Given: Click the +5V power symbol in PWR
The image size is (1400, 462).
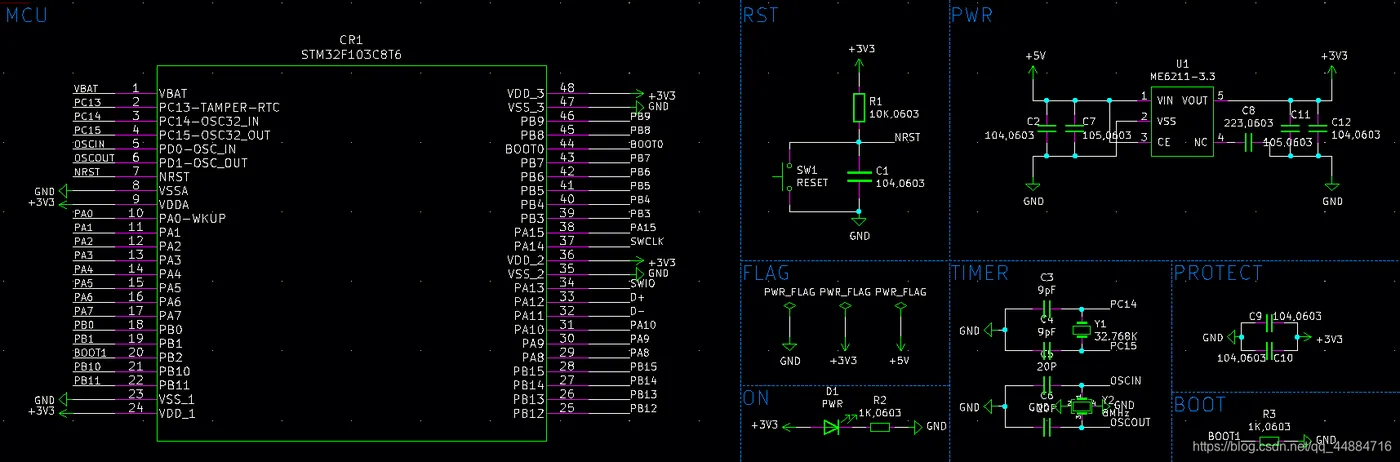Looking at the screenshot, I should (1035, 72).
